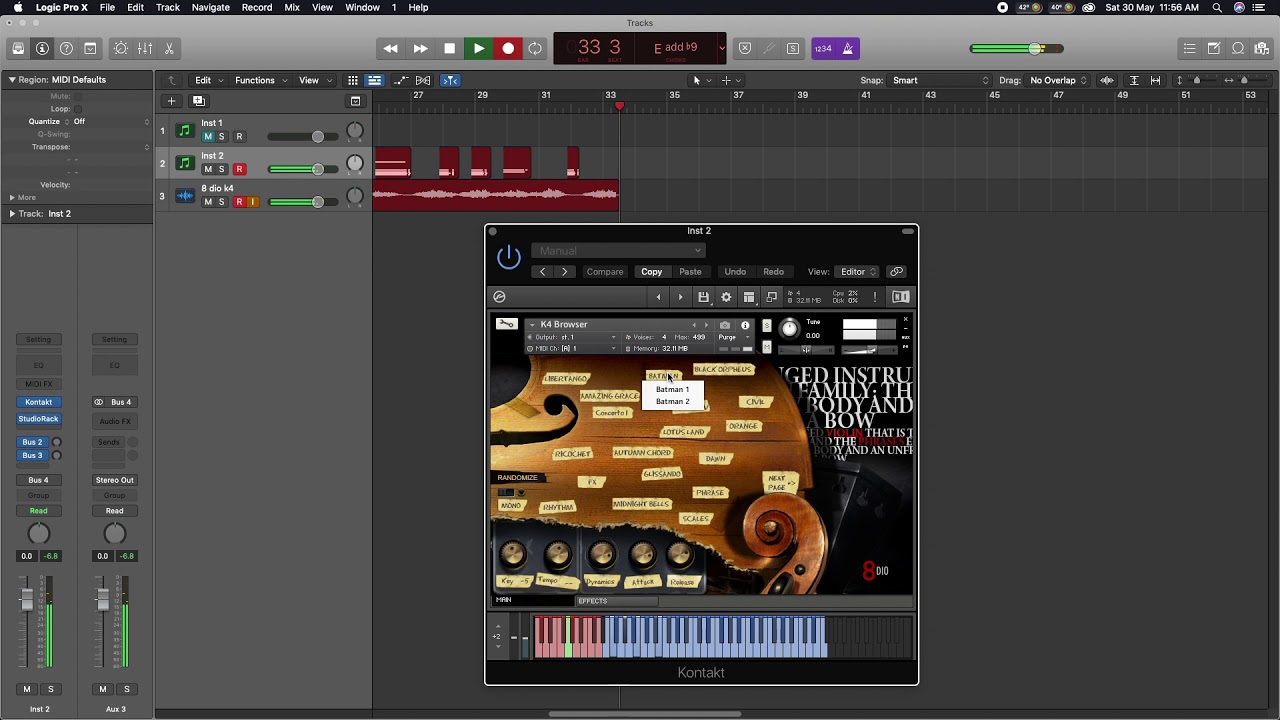
Task: Duplicate track with double-plus icon
Action: (198, 101)
